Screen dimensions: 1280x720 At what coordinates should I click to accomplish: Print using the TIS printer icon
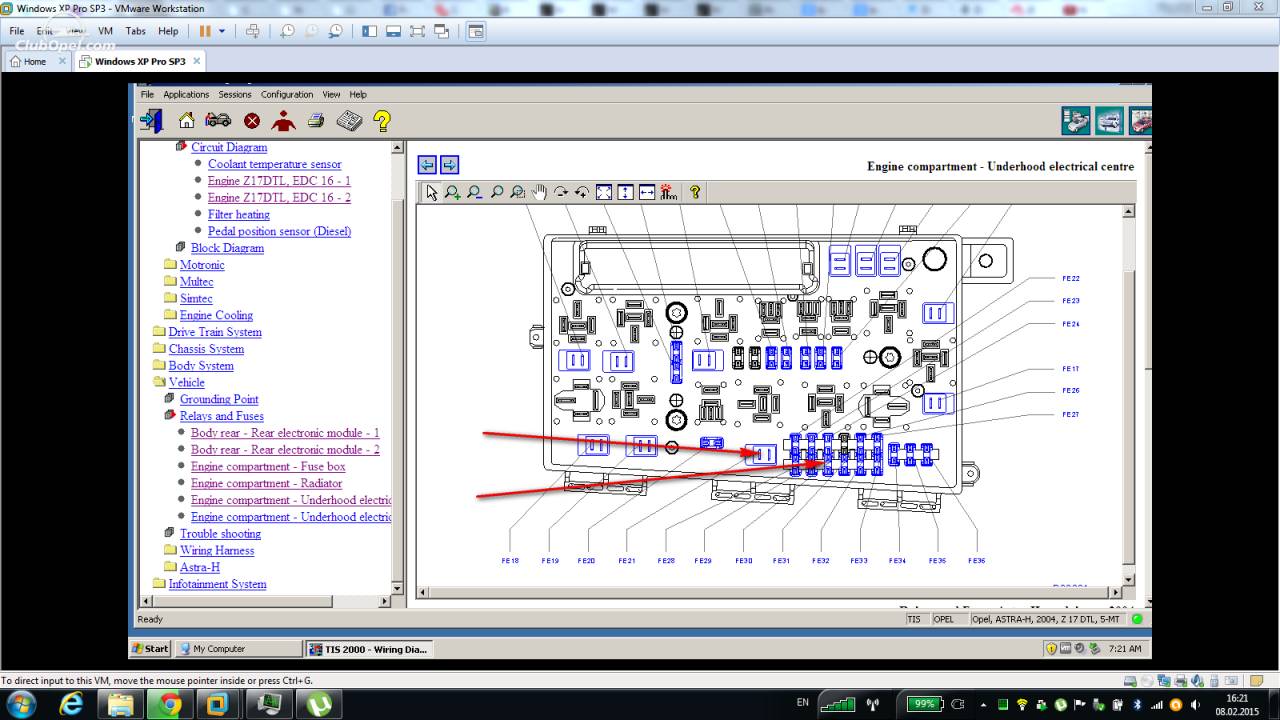316,121
